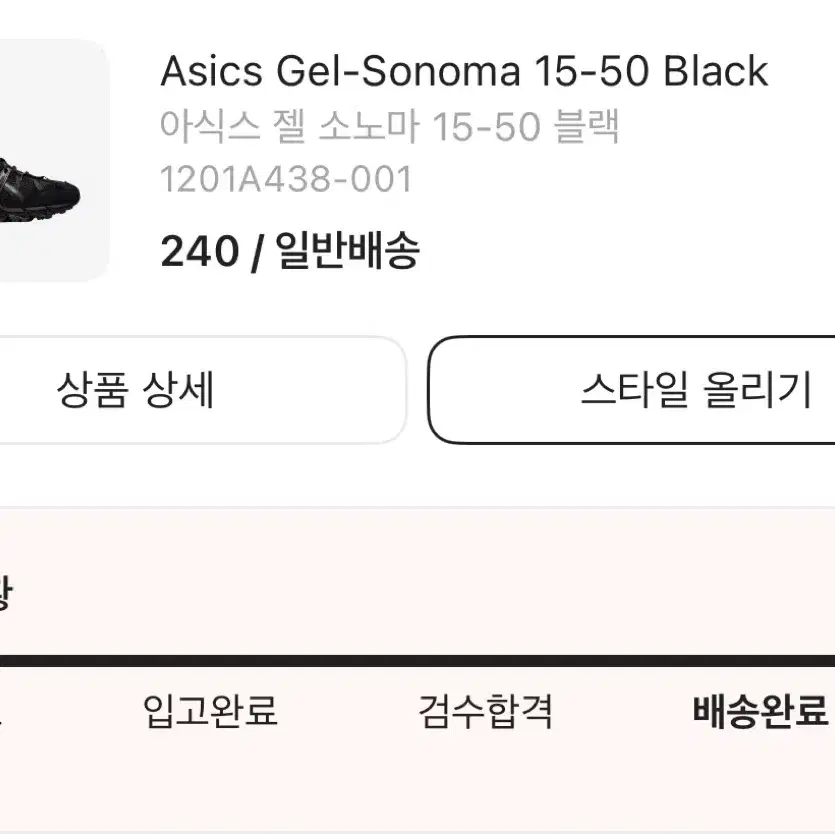Click the black delivery progress bar
The width and height of the screenshot is (835, 835).
pyautogui.click(x=418, y=661)
